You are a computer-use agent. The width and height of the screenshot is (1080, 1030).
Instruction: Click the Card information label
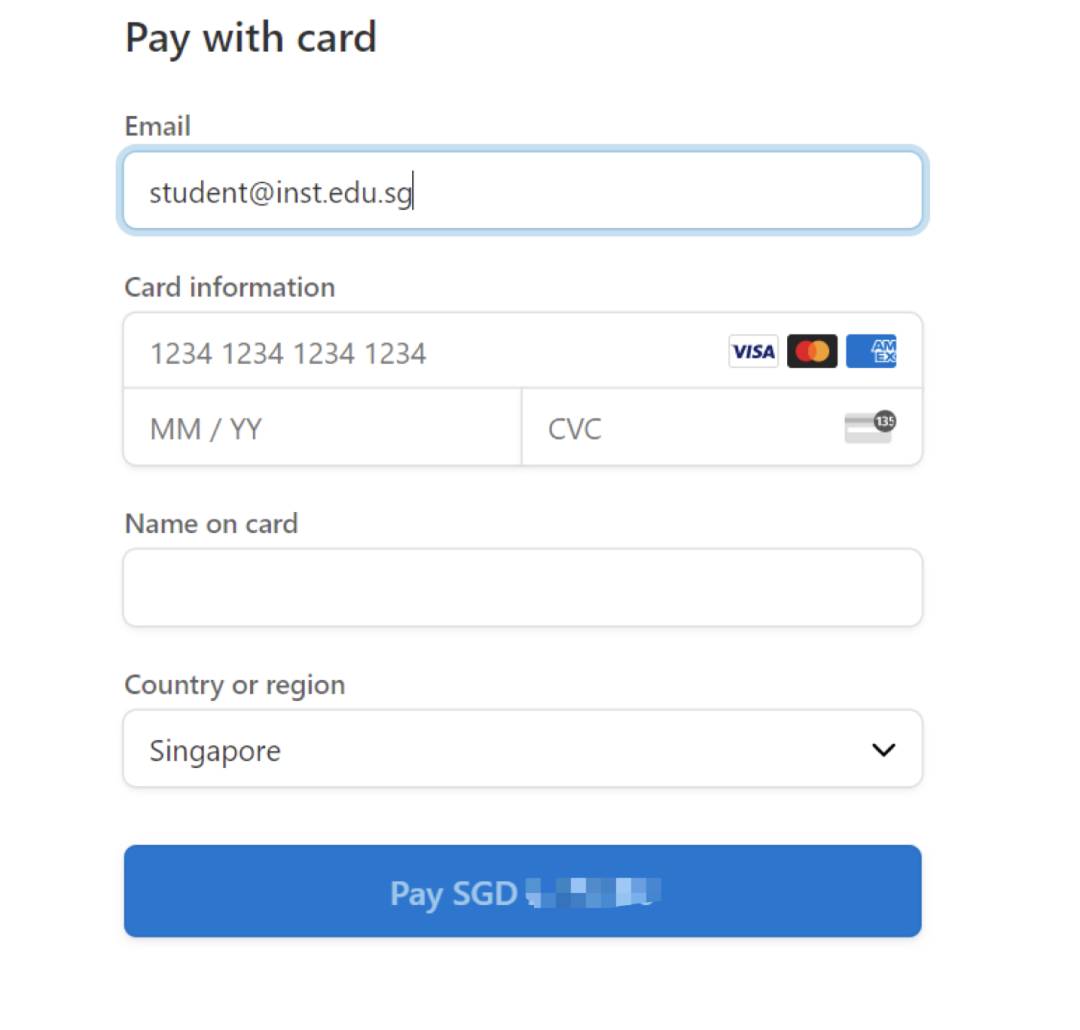click(230, 287)
